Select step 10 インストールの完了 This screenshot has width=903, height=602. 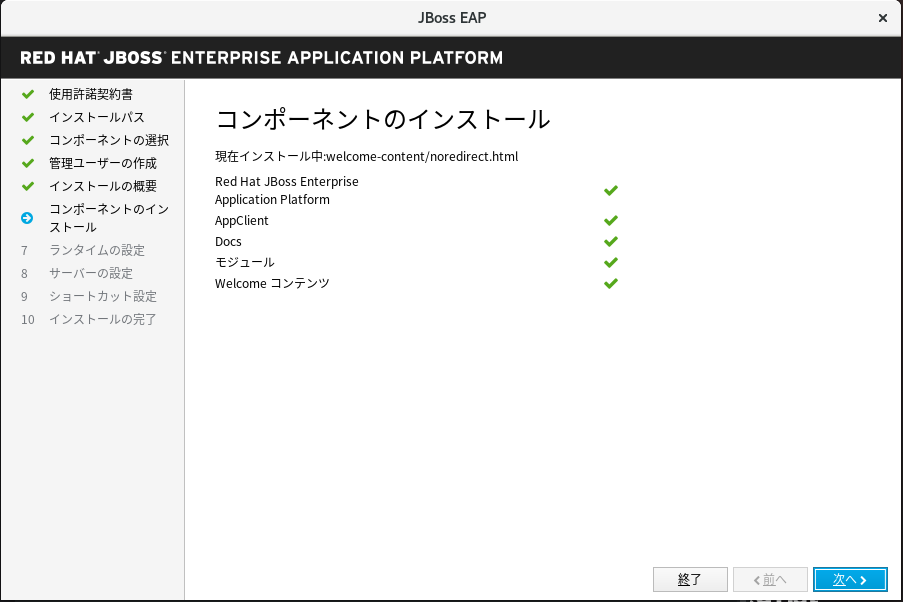point(103,319)
